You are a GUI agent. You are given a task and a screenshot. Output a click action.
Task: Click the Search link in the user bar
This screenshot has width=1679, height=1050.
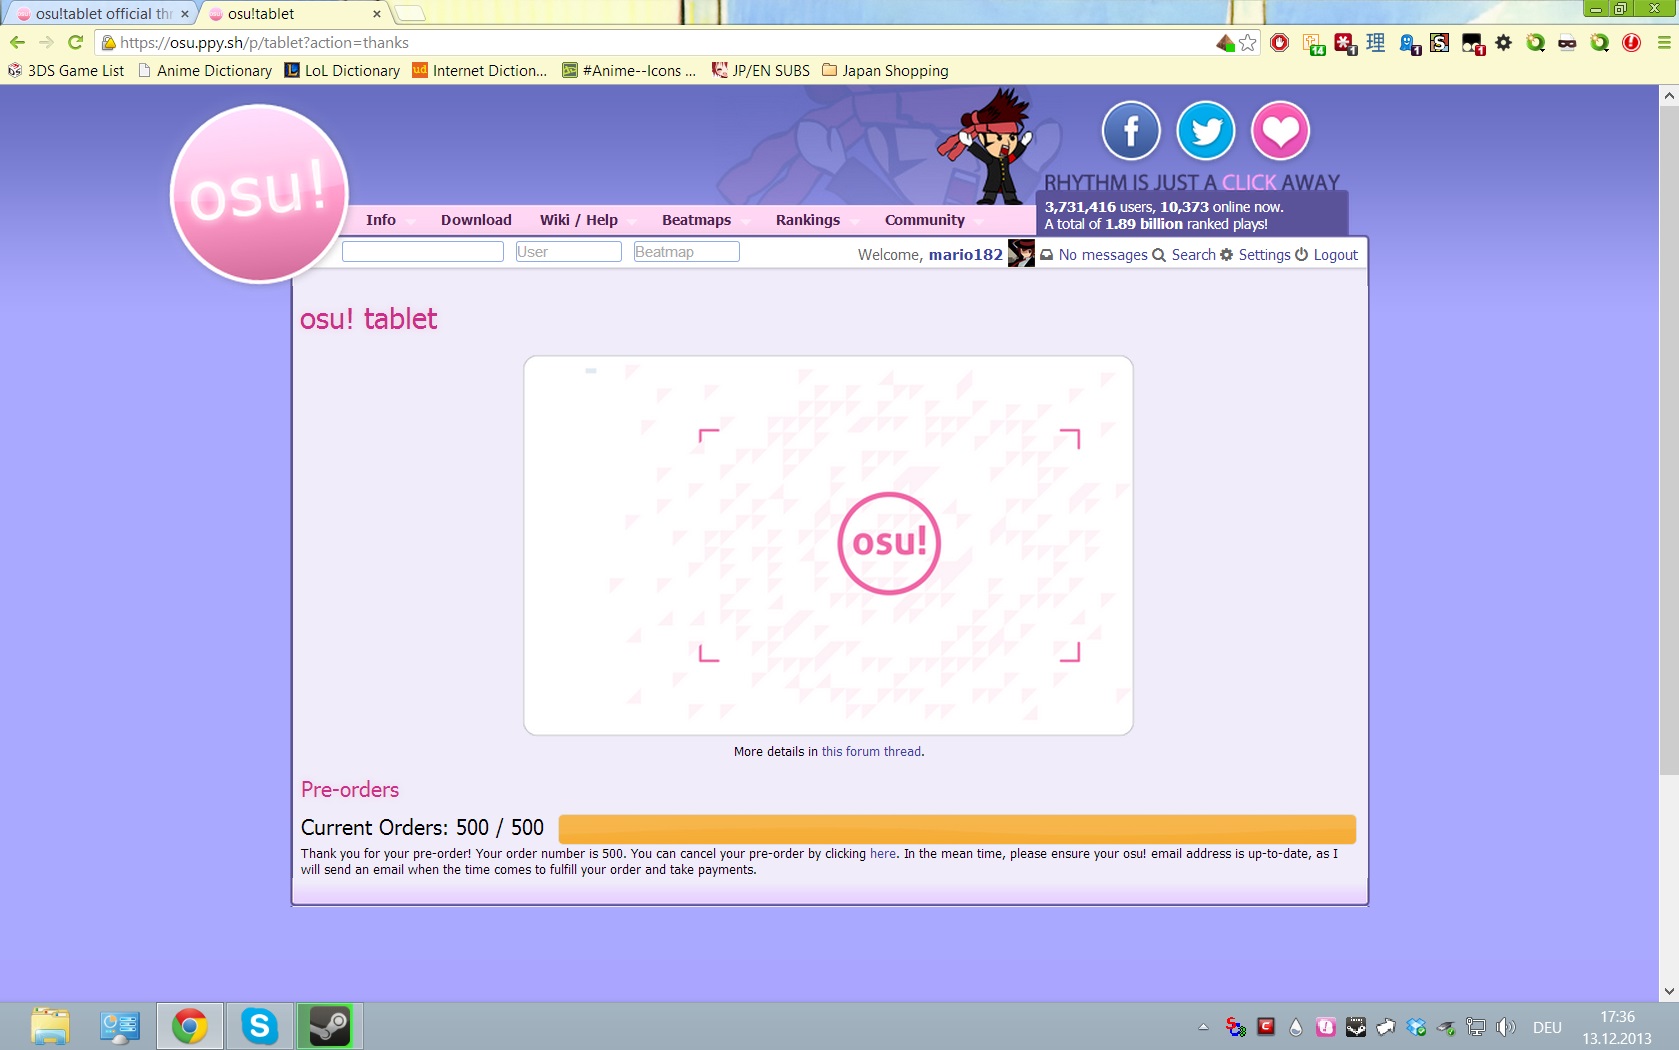coord(1193,255)
